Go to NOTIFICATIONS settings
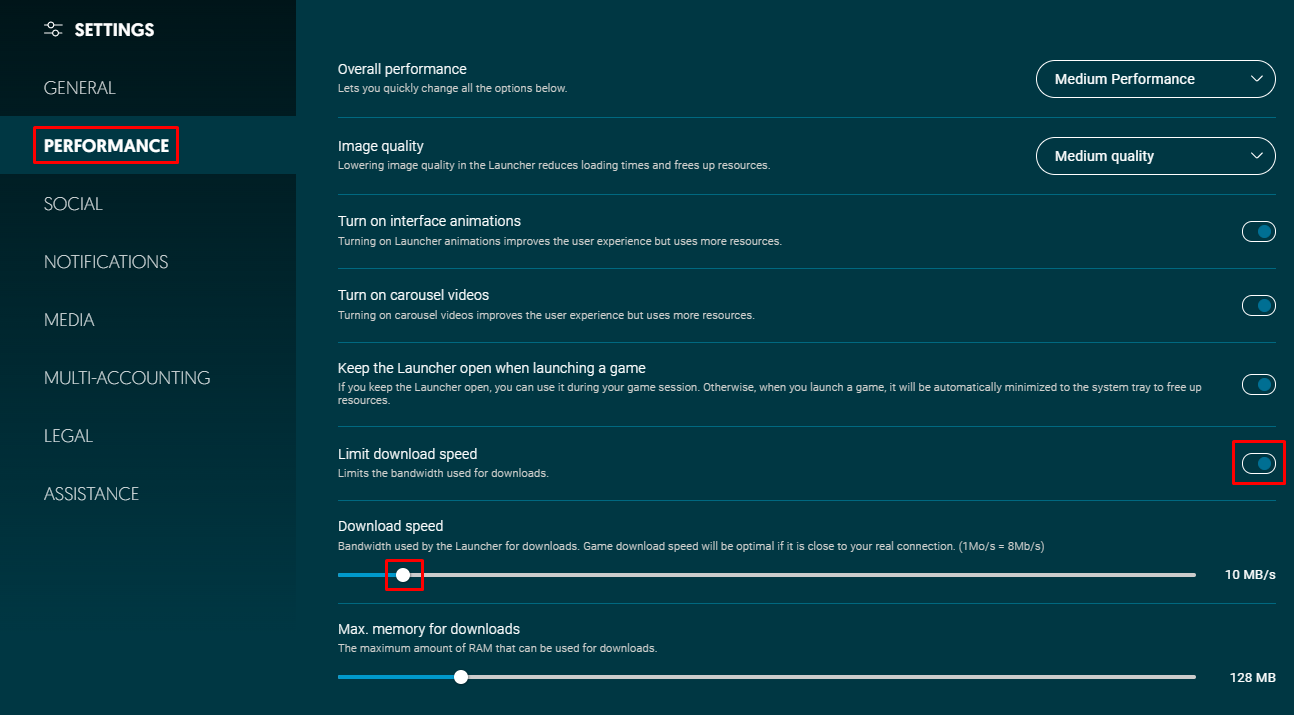Image resolution: width=1294 pixels, height=715 pixels. (x=105, y=261)
